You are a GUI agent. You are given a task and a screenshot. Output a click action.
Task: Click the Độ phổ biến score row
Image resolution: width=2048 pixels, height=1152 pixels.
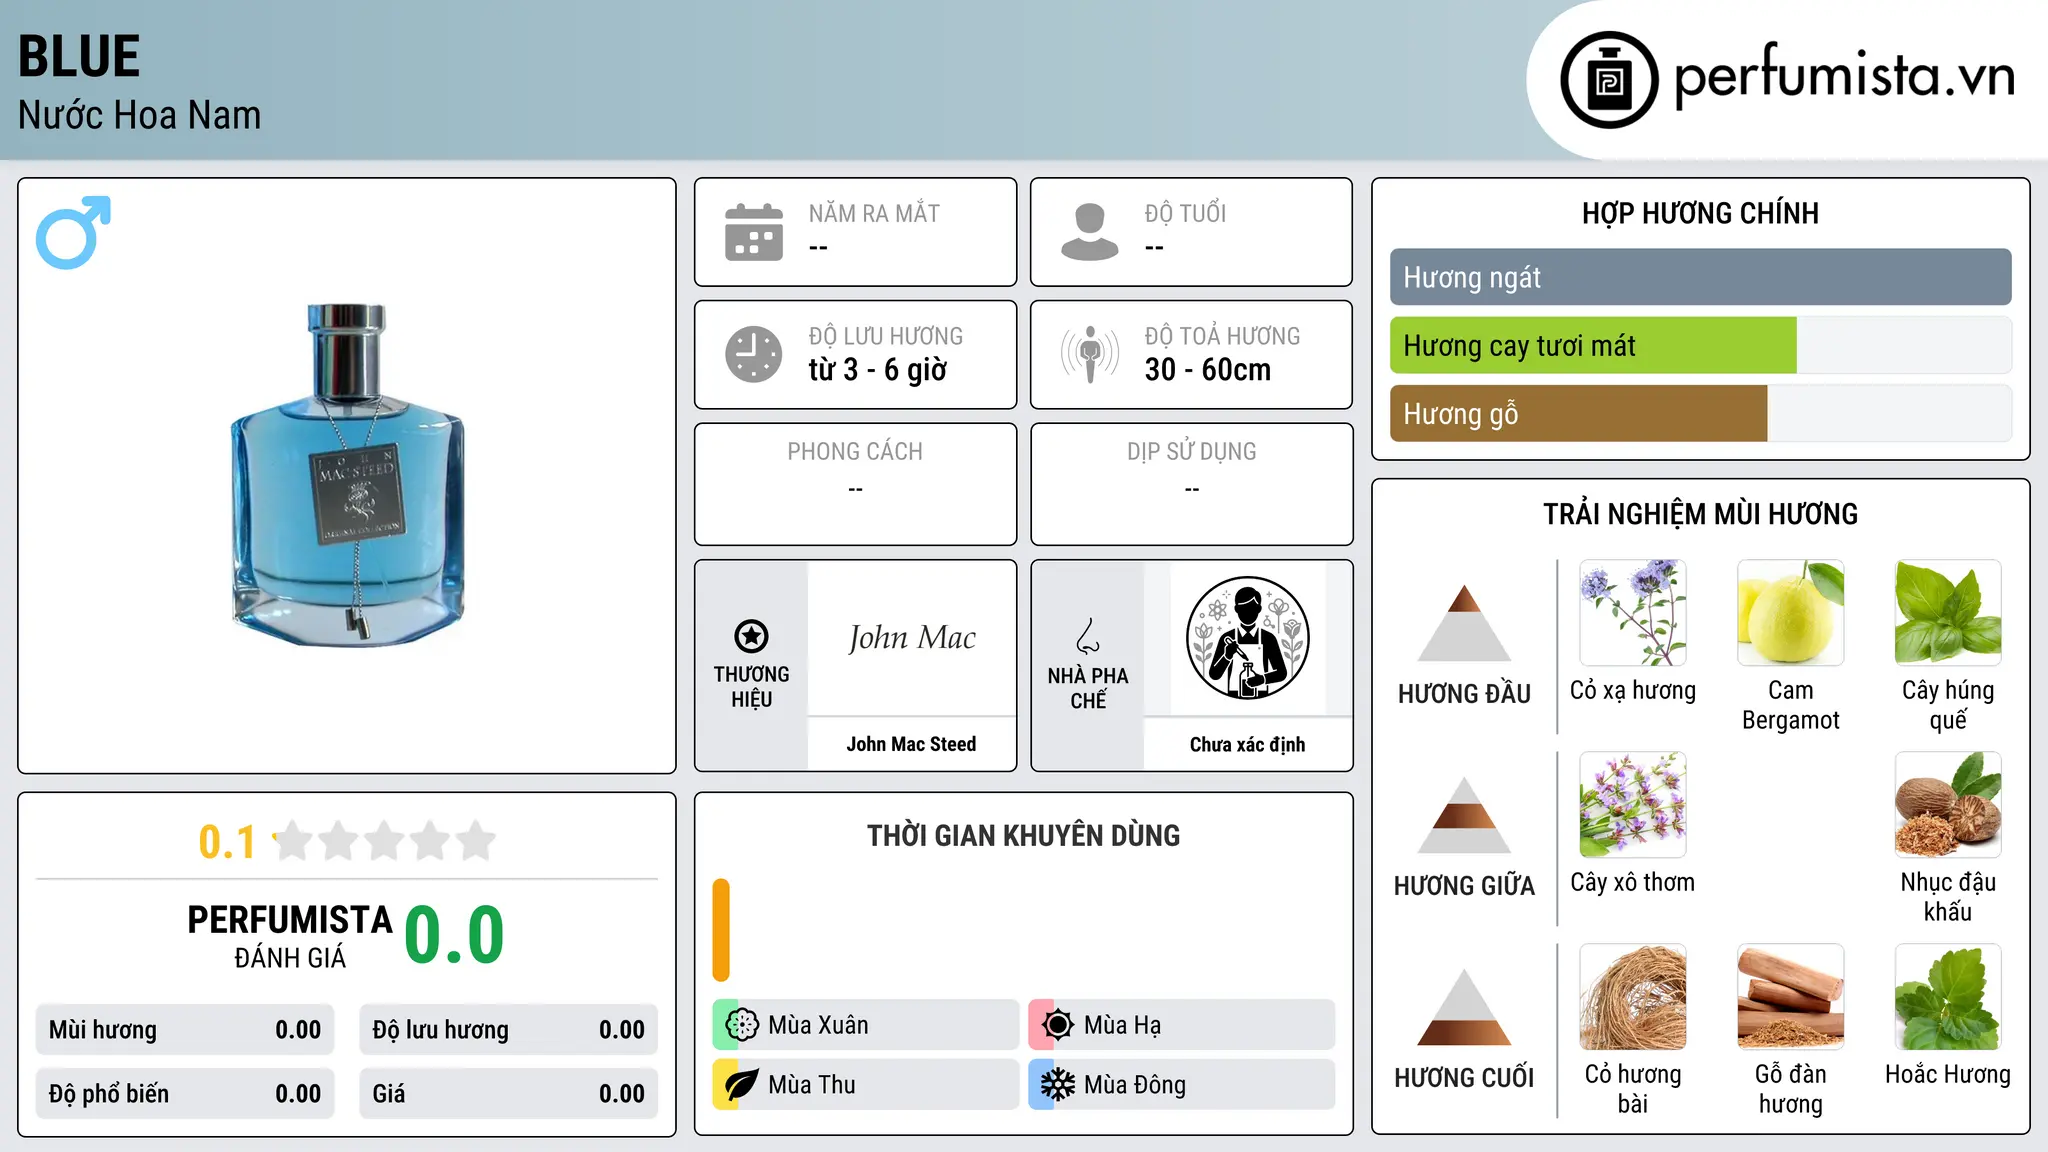(x=185, y=1094)
